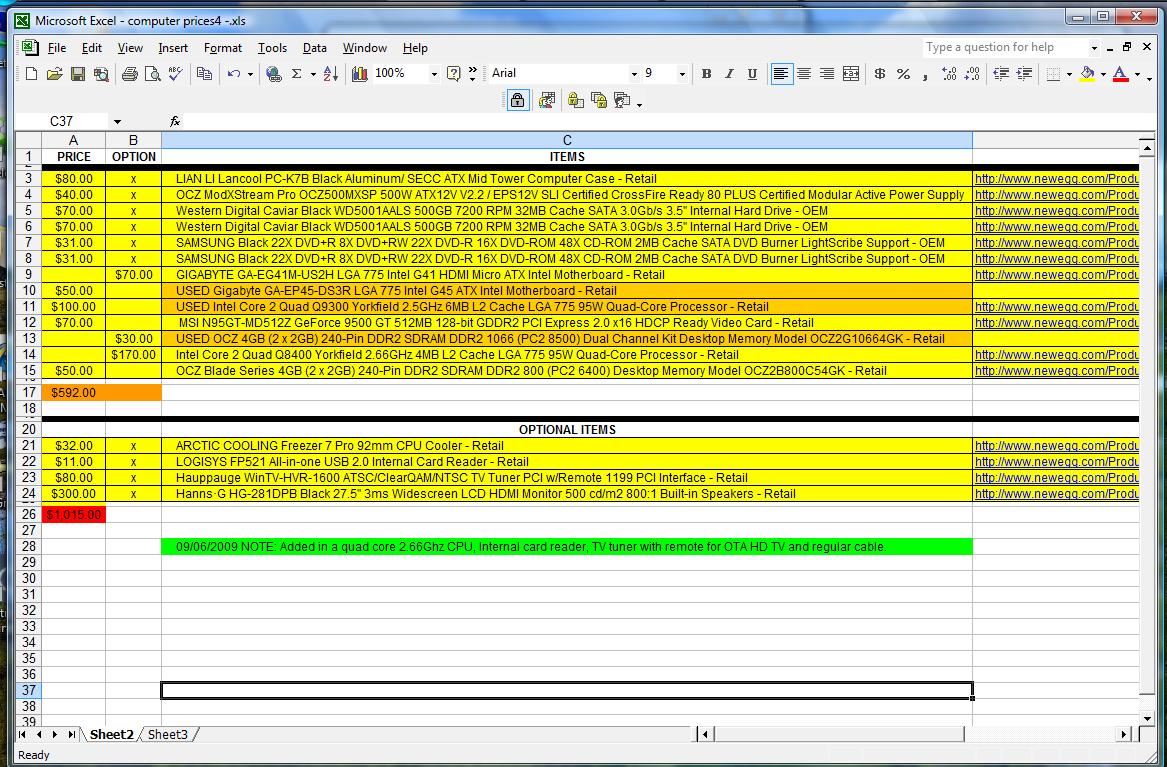This screenshot has width=1167, height=767.
Task: Create a new blank workbook
Action: [x=31, y=74]
